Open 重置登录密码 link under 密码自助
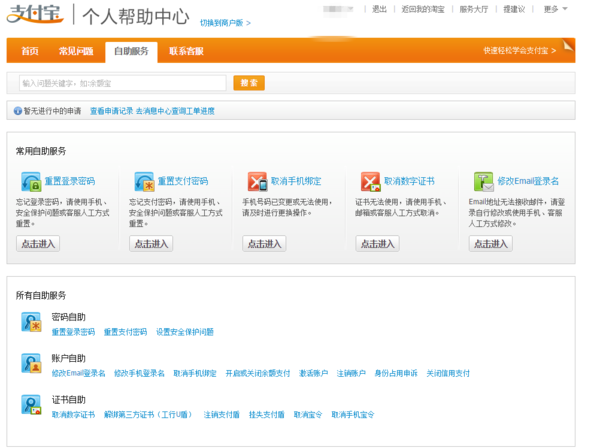Screen dimensions: 600x448 point(73,332)
